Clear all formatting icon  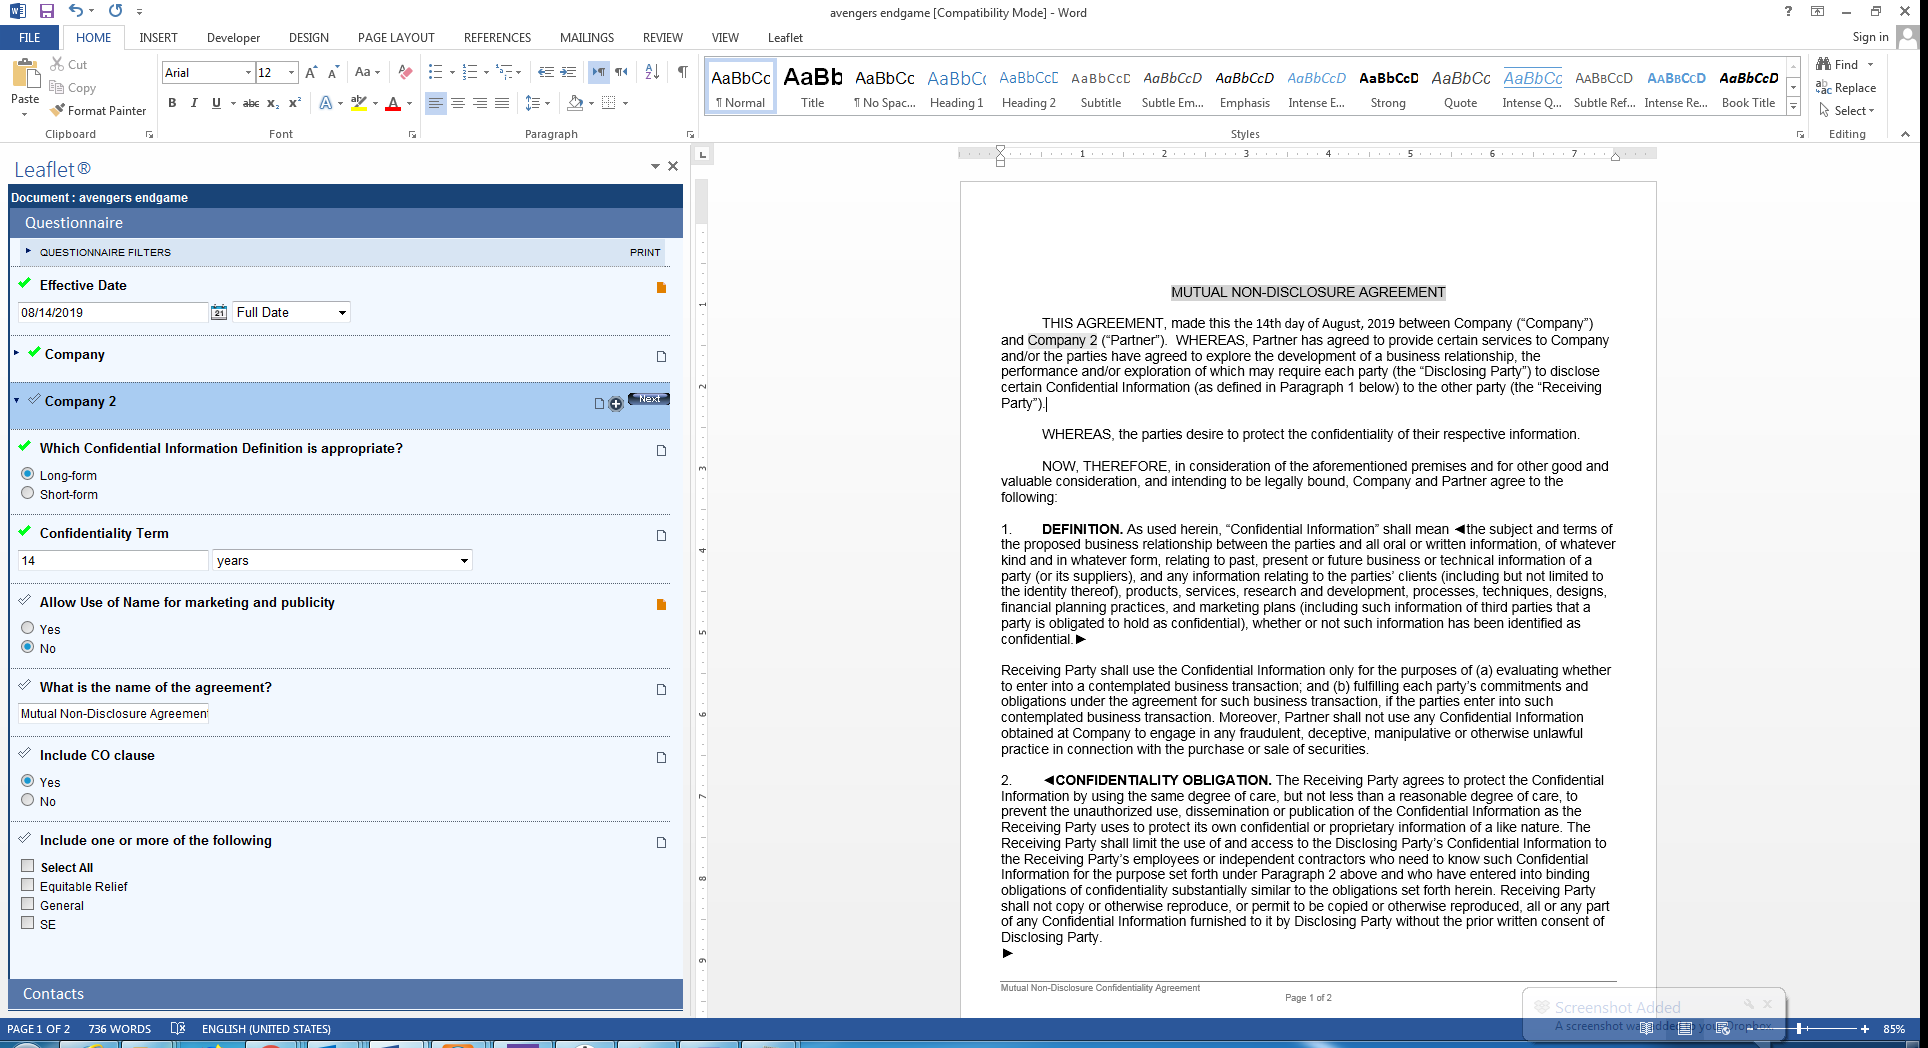click(405, 72)
